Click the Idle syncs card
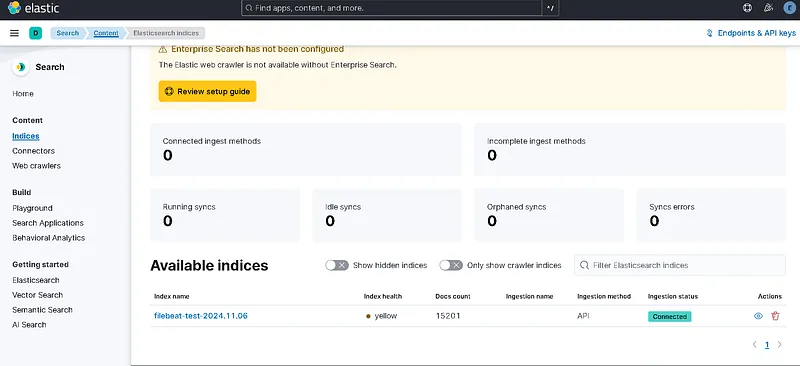The image size is (800, 366). tap(387, 215)
